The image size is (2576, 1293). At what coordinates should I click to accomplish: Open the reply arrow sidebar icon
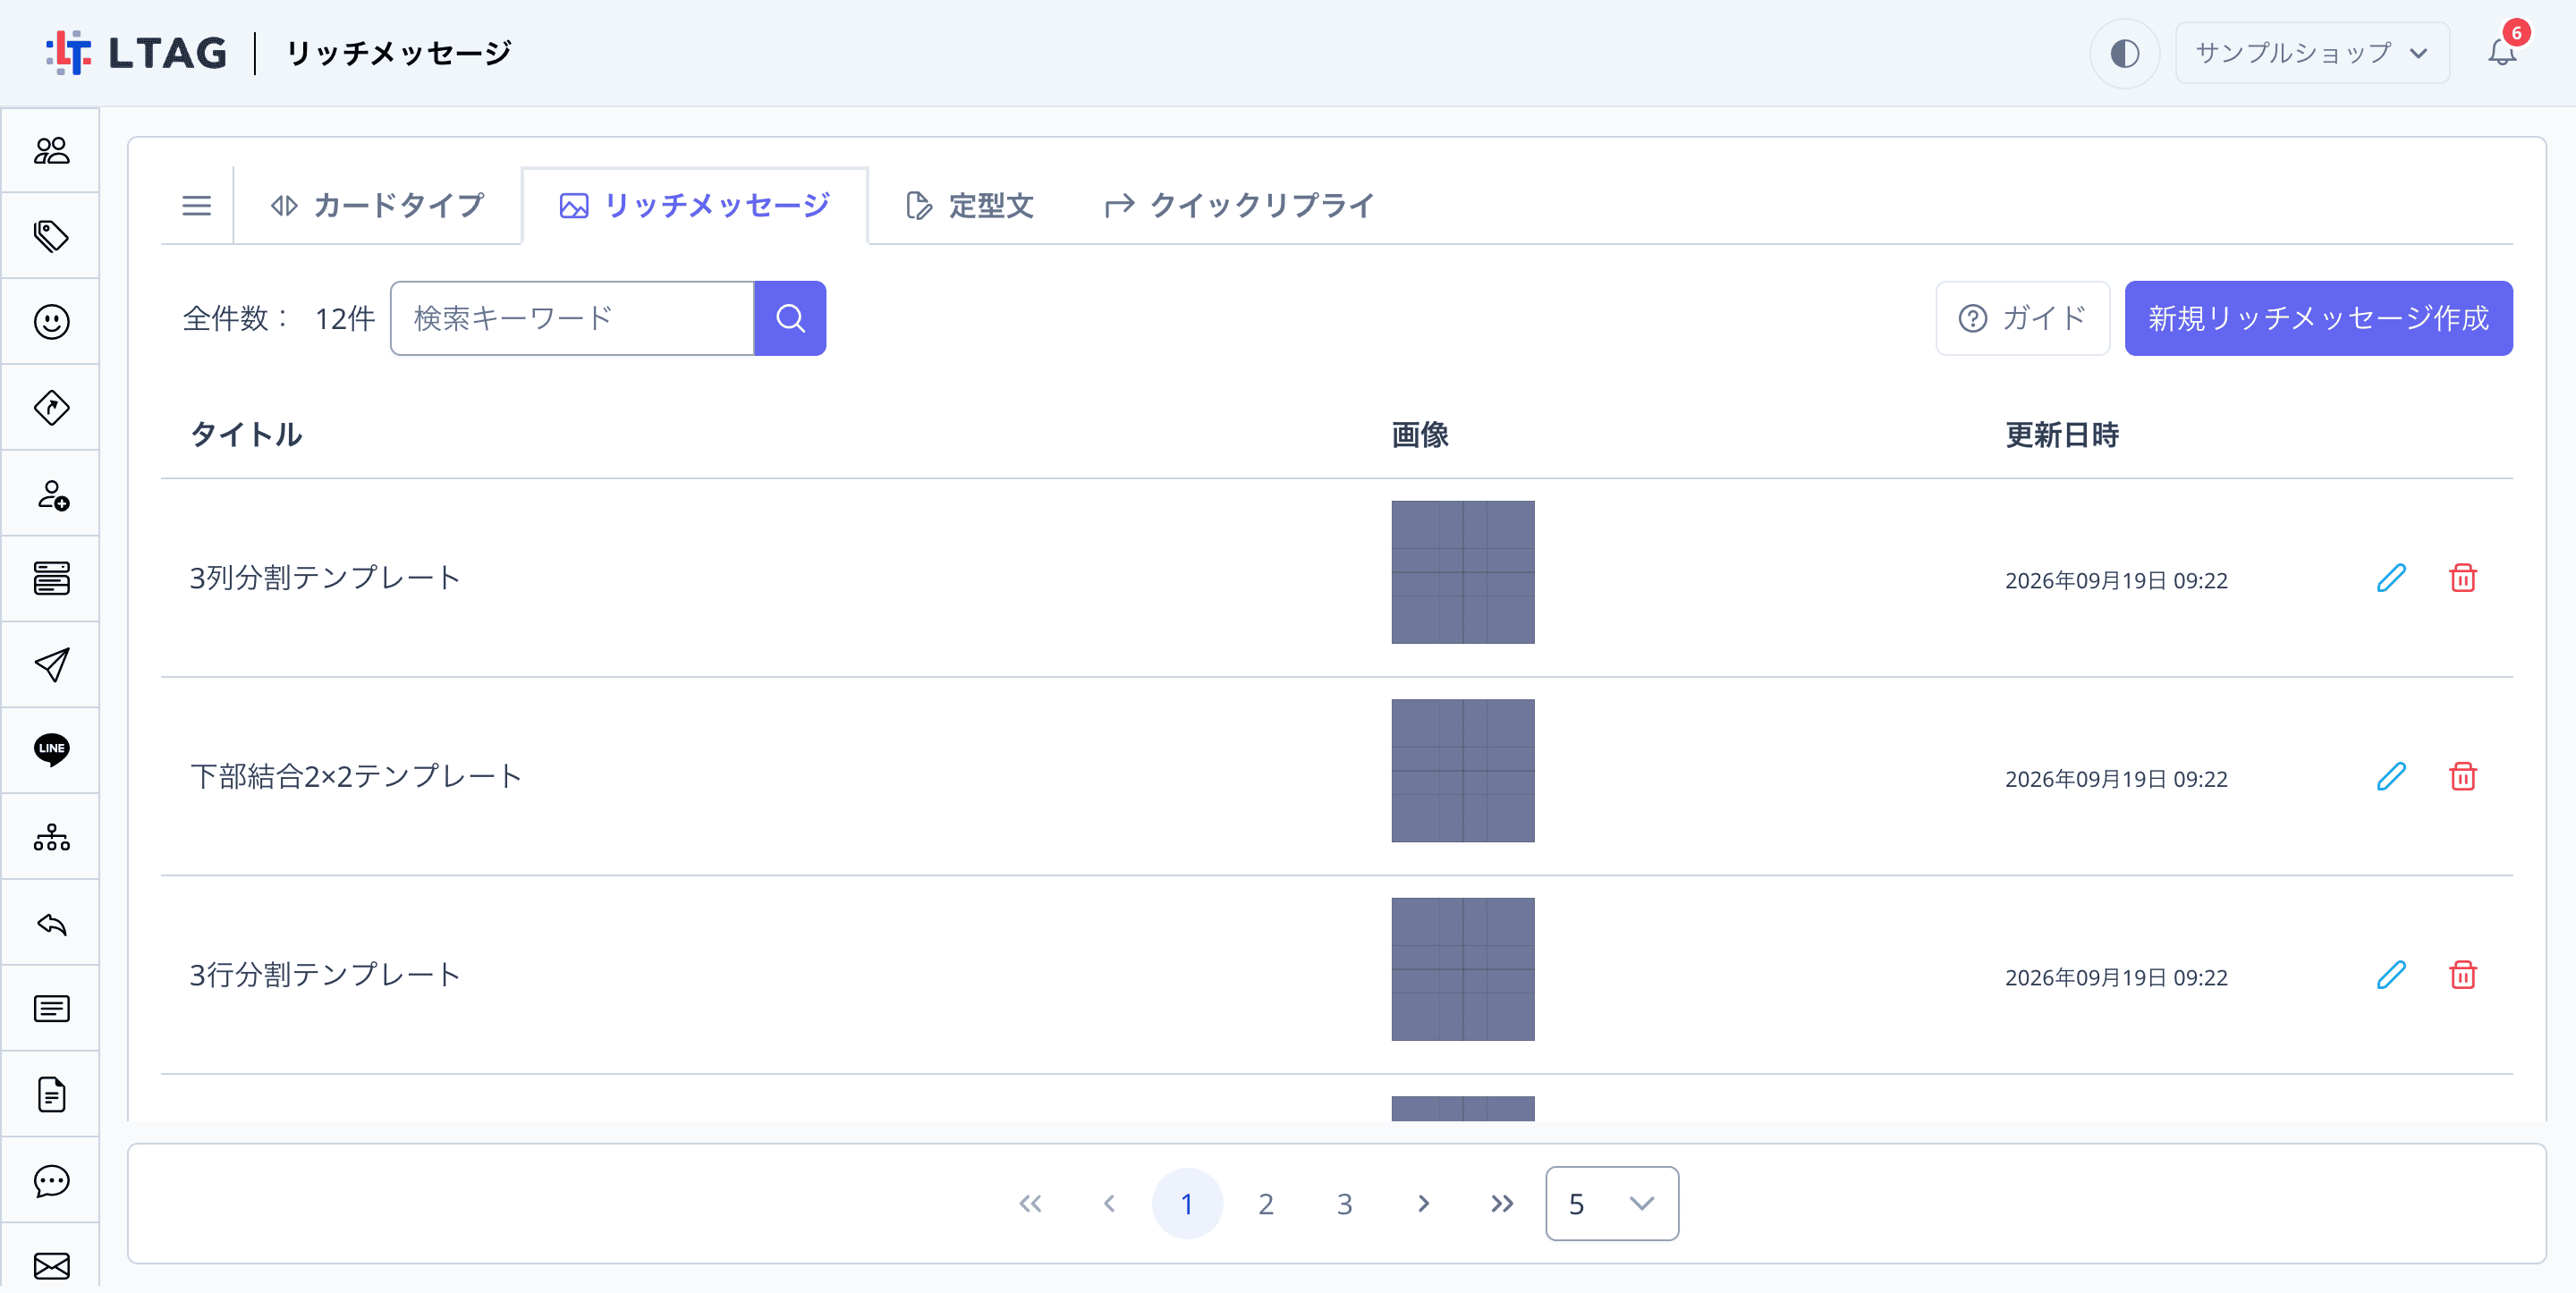click(51, 923)
